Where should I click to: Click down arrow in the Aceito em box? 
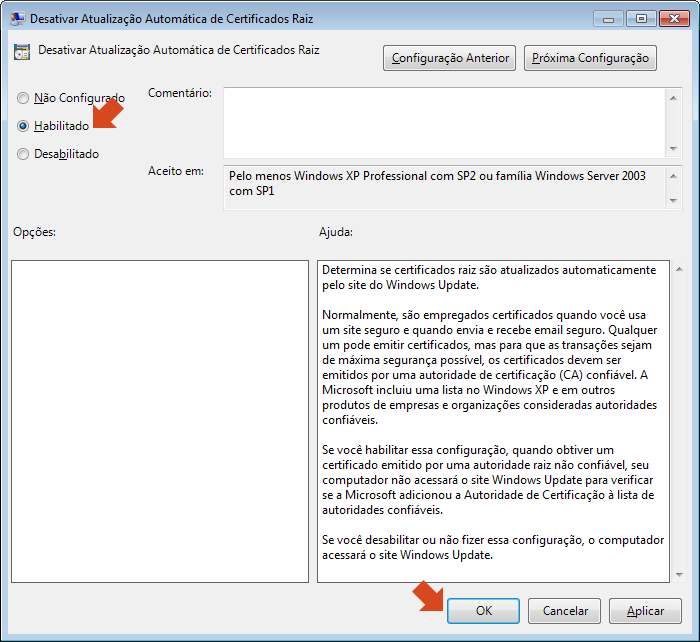tap(673, 201)
